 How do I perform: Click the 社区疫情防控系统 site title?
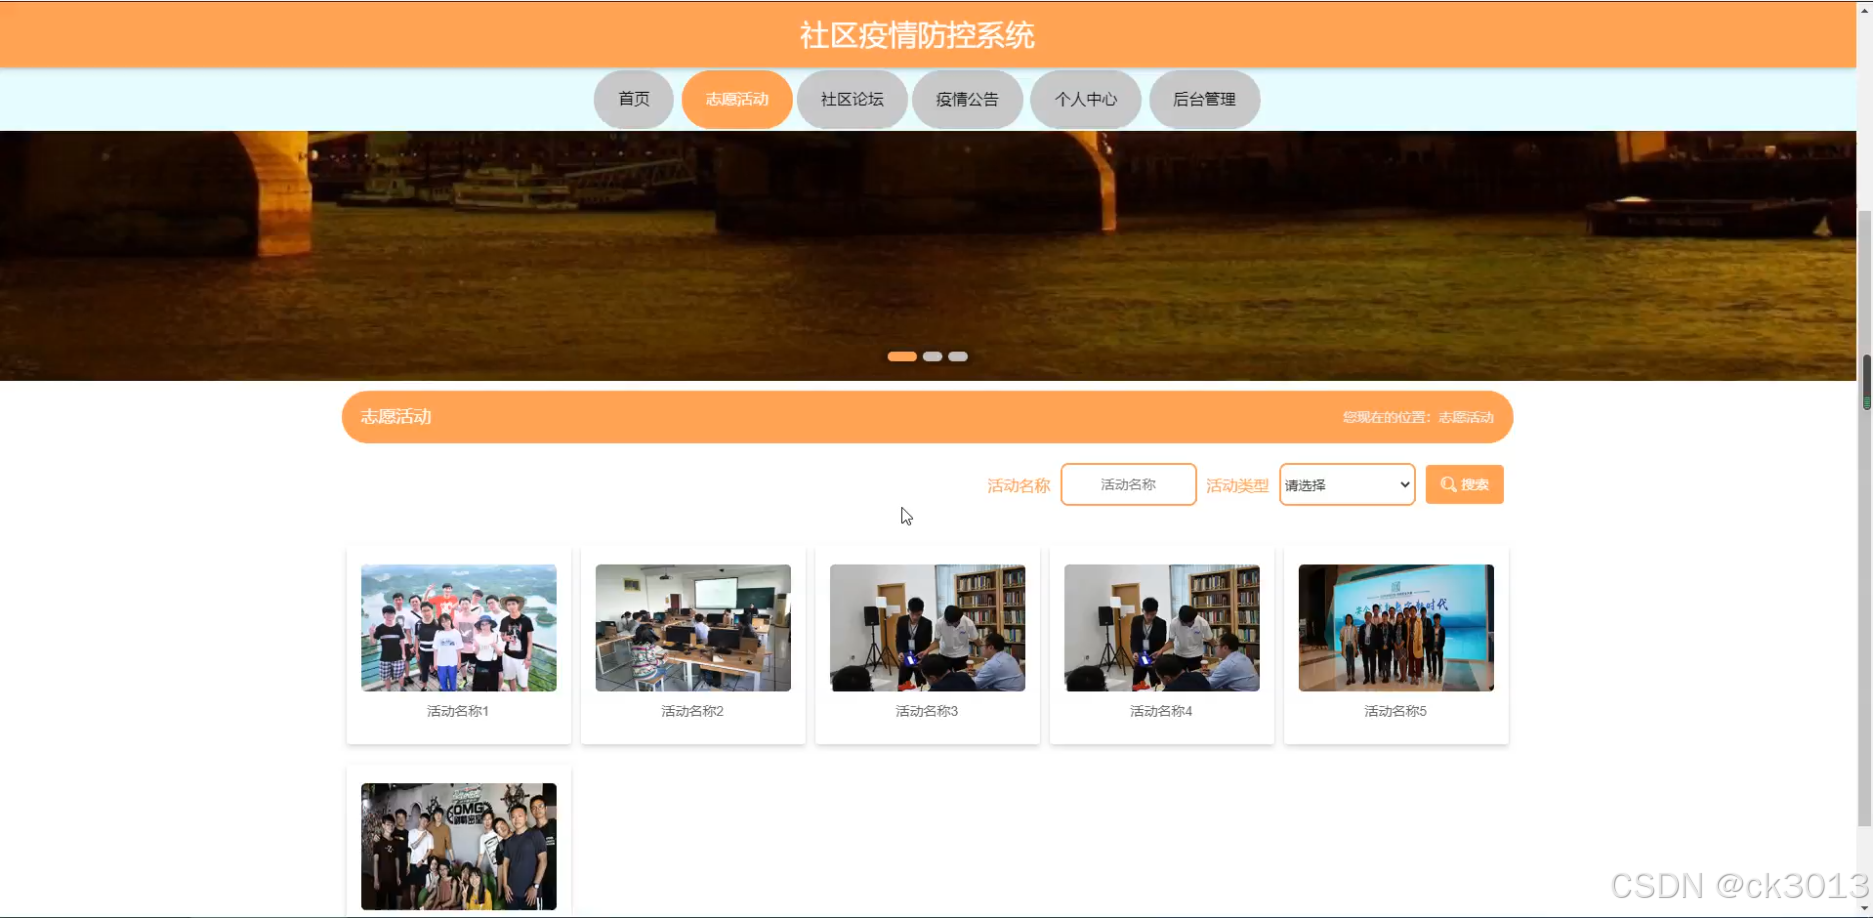coord(917,36)
